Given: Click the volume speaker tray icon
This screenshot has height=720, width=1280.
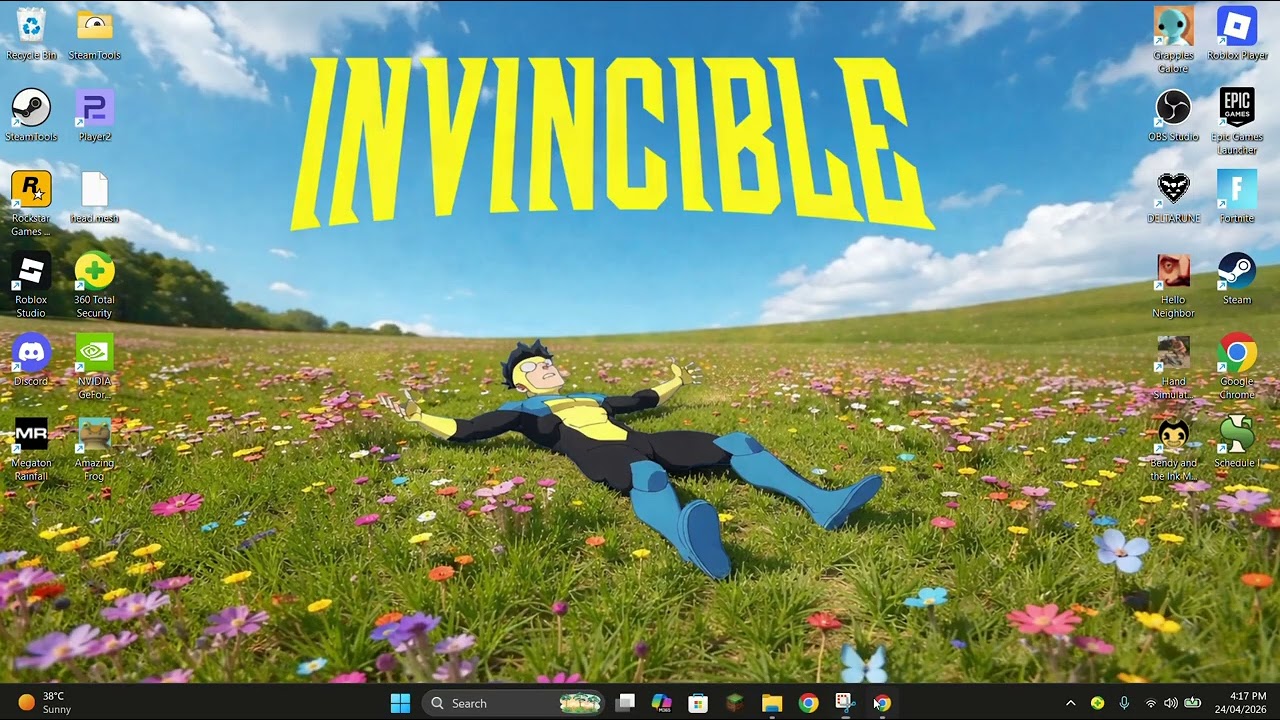Looking at the screenshot, I should tap(1170, 703).
